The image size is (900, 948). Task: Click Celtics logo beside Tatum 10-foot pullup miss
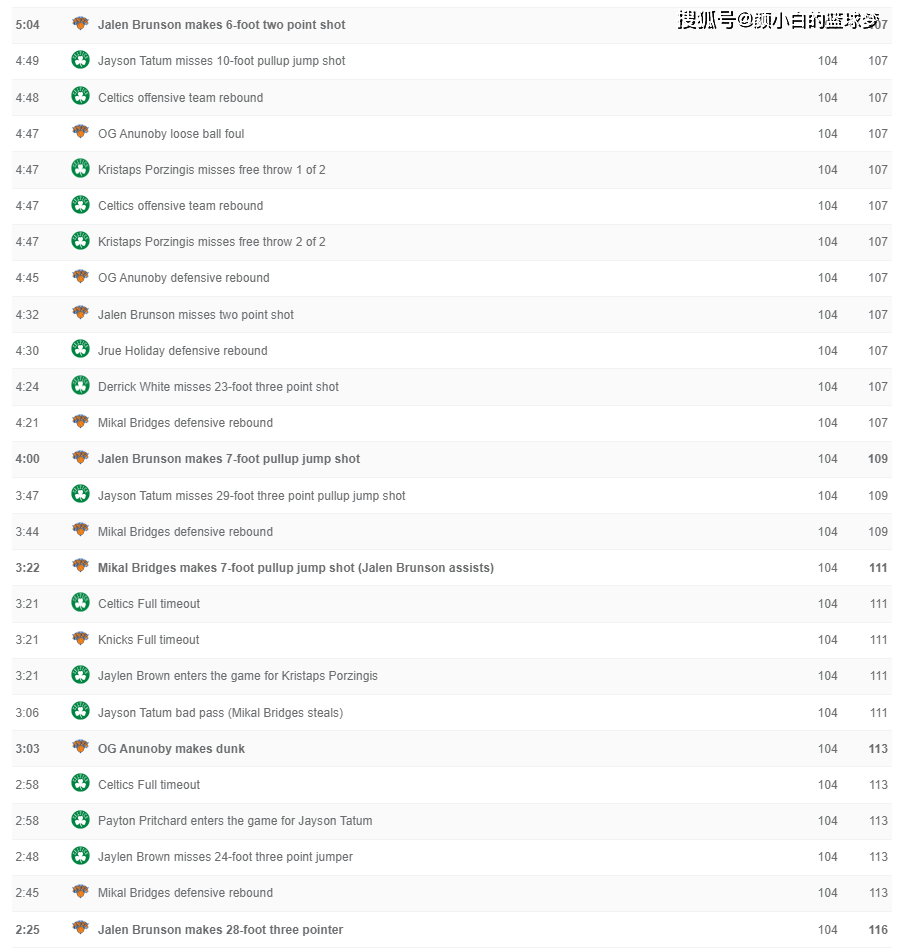coord(80,60)
